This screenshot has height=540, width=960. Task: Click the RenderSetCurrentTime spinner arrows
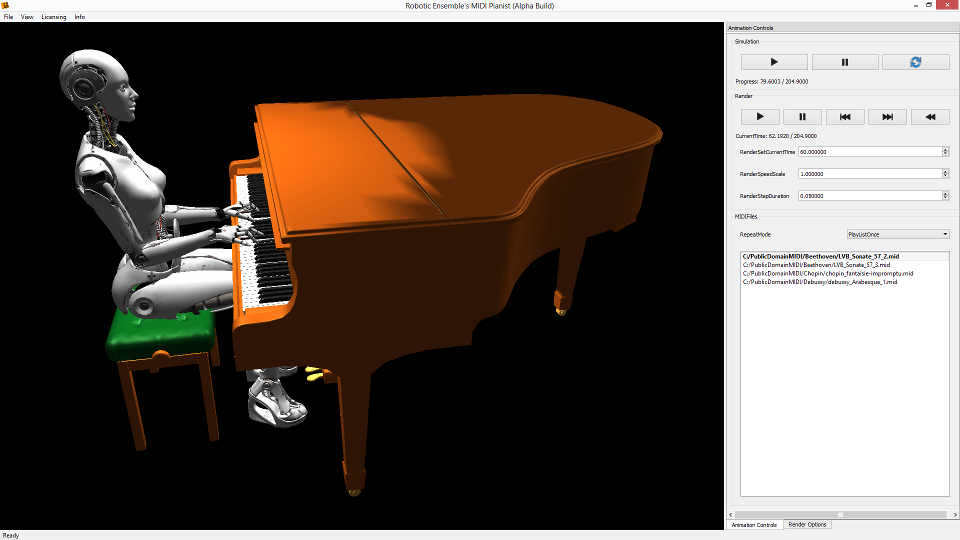click(945, 152)
